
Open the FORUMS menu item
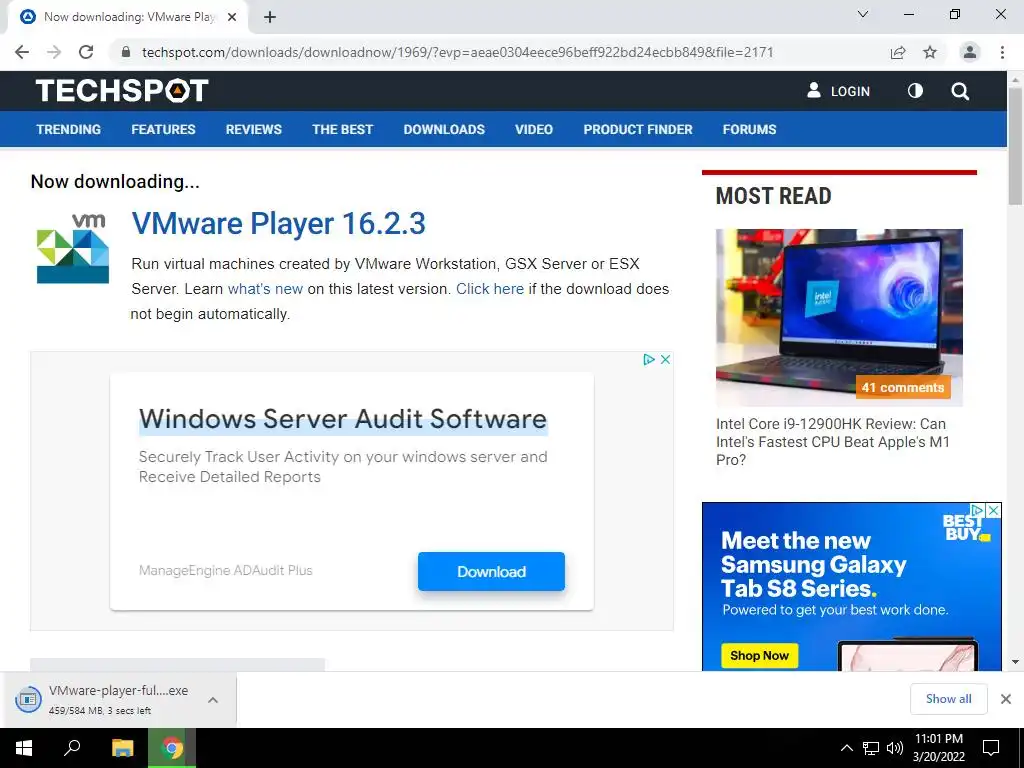pos(749,129)
